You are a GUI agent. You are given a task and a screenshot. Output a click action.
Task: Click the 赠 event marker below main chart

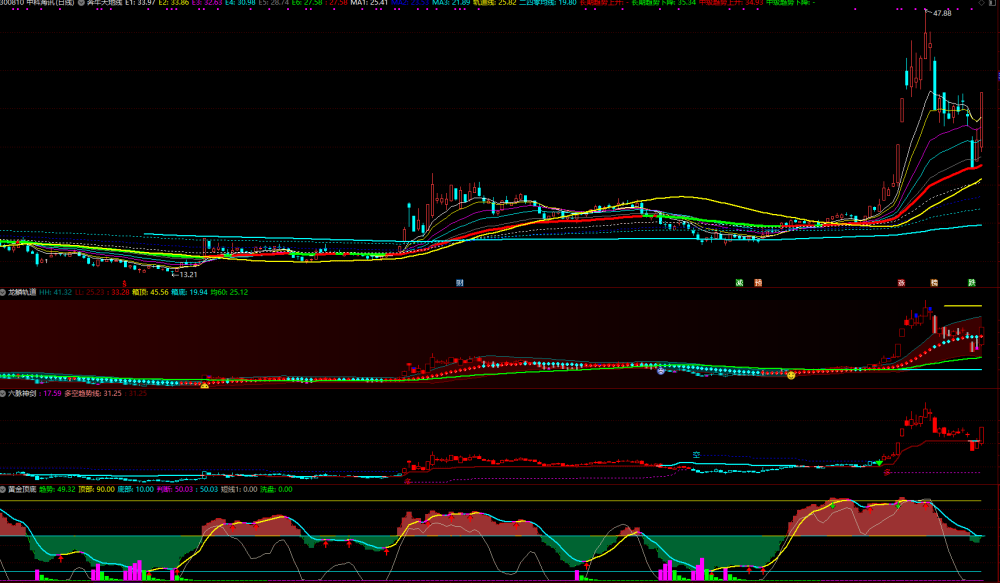(x=934, y=283)
